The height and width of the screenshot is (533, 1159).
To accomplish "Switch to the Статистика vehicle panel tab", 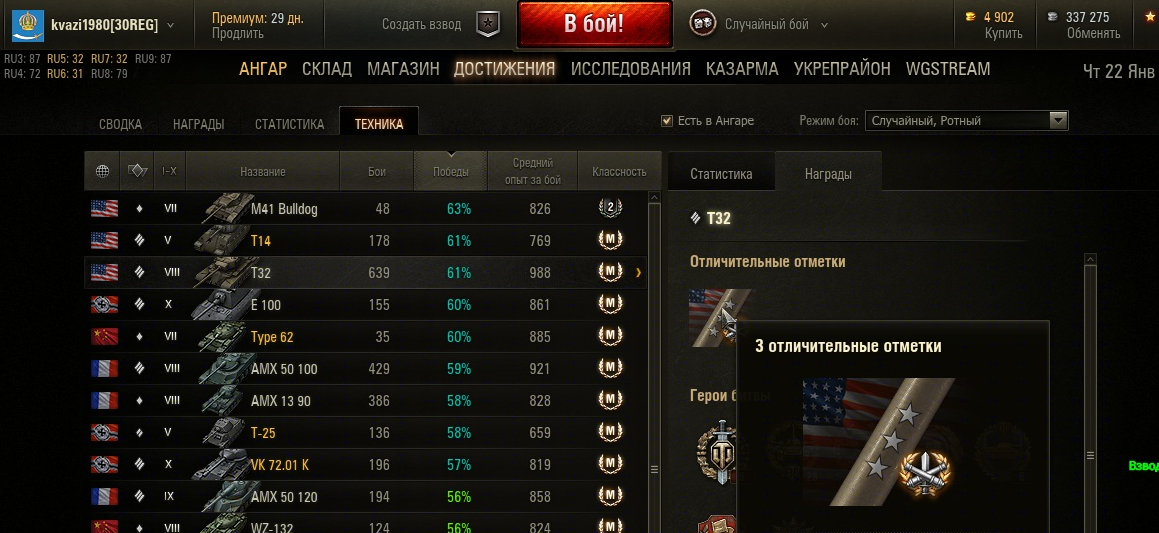I will (x=721, y=174).
